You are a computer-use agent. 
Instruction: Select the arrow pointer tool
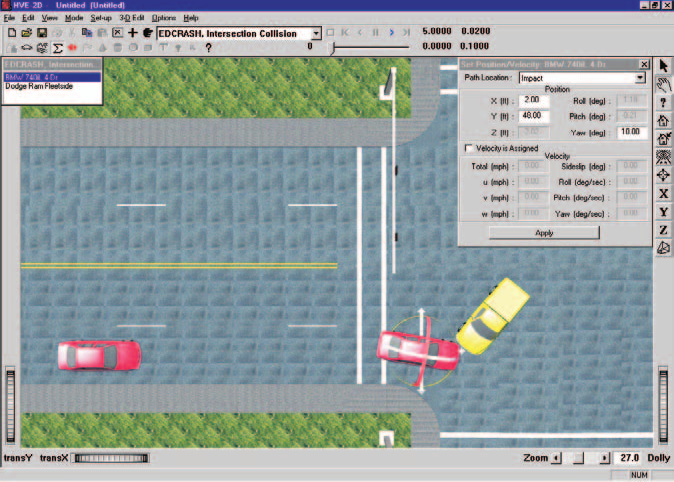(x=663, y=66)
